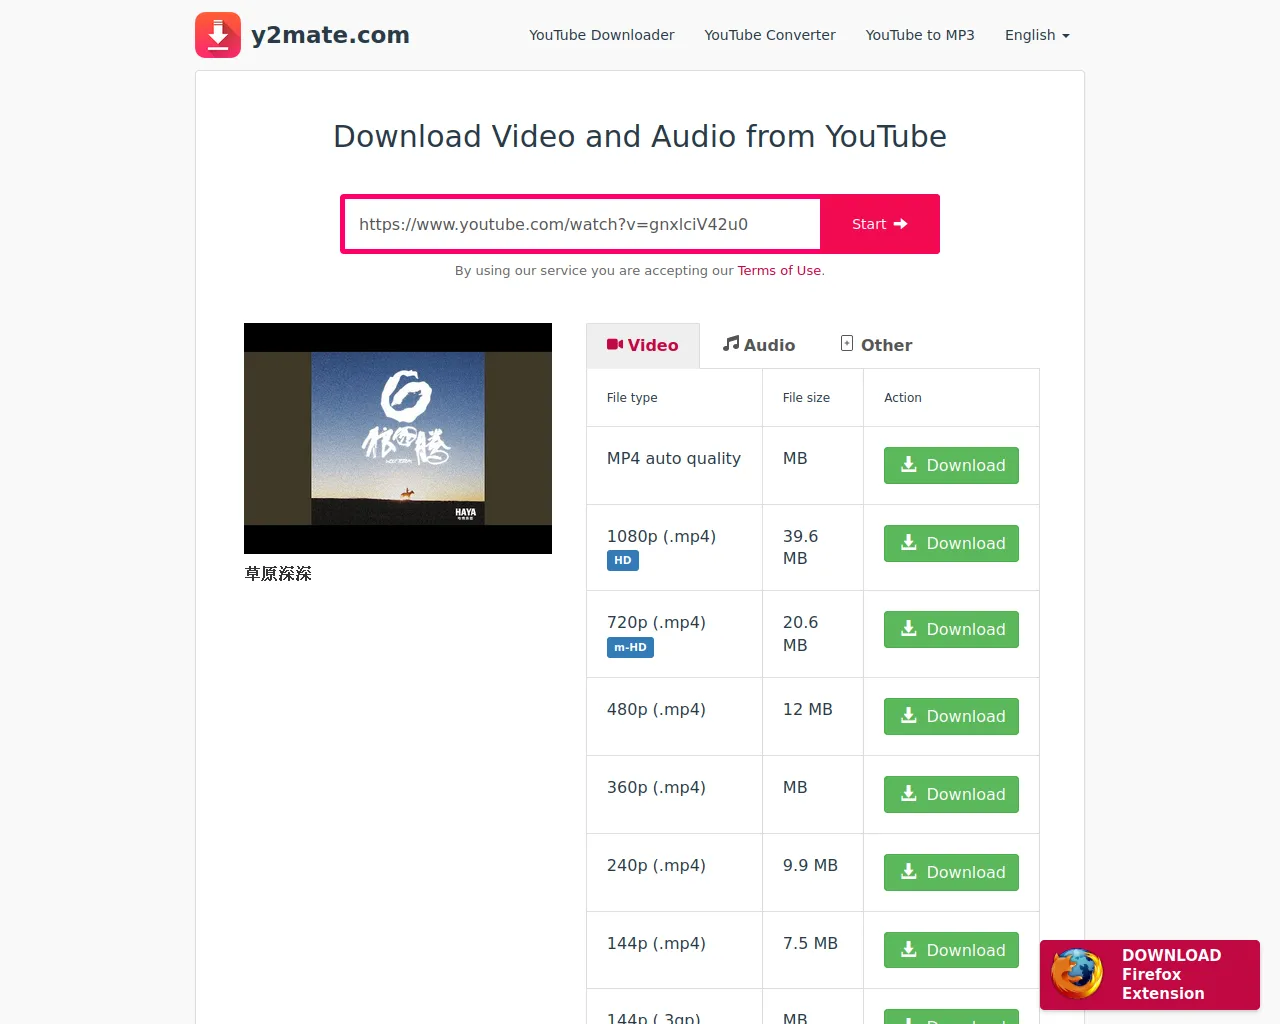1280x1024 pixels.
Task: Download the 720p mp4 file
Action: pos(951,629)
